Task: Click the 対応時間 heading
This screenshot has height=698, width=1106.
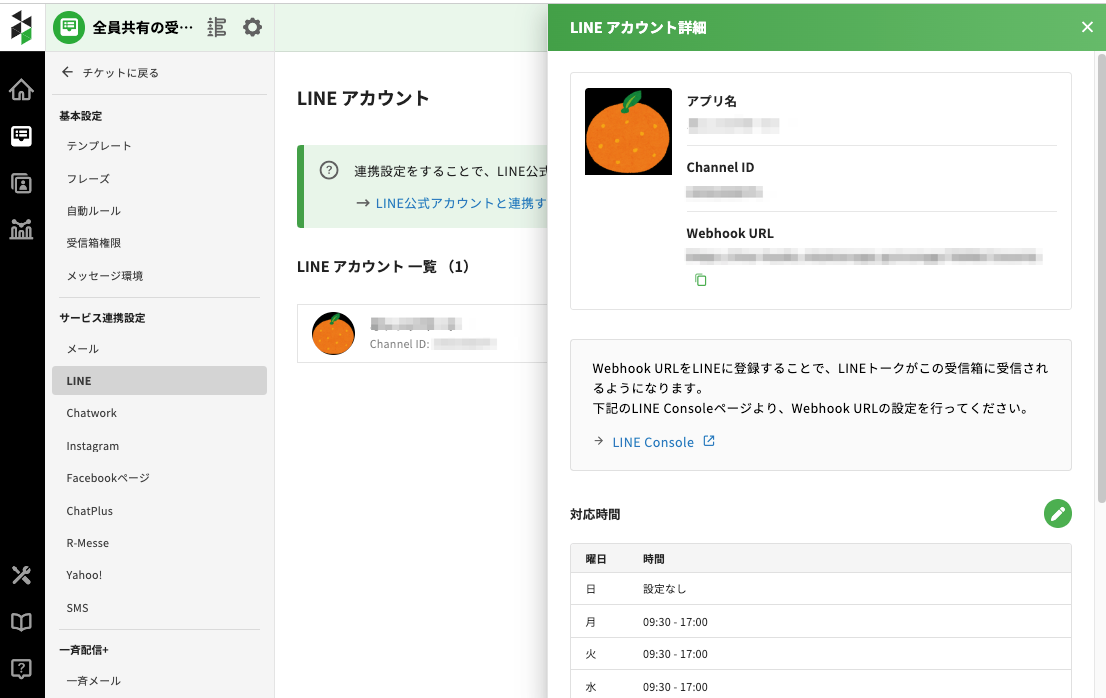Action: (x=595, y=515)
